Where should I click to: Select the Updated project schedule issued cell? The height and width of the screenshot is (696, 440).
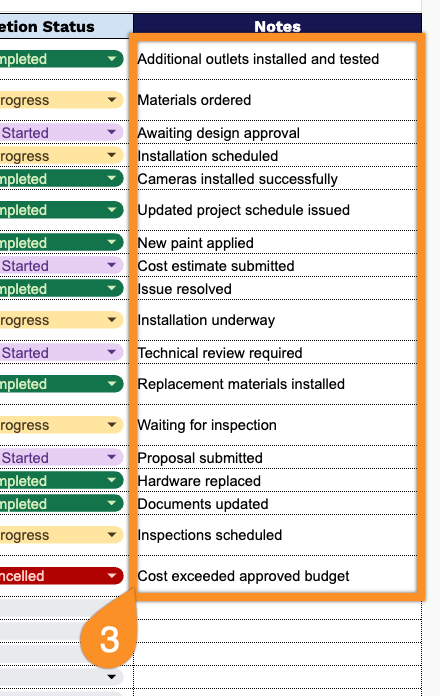coord(277,210)
